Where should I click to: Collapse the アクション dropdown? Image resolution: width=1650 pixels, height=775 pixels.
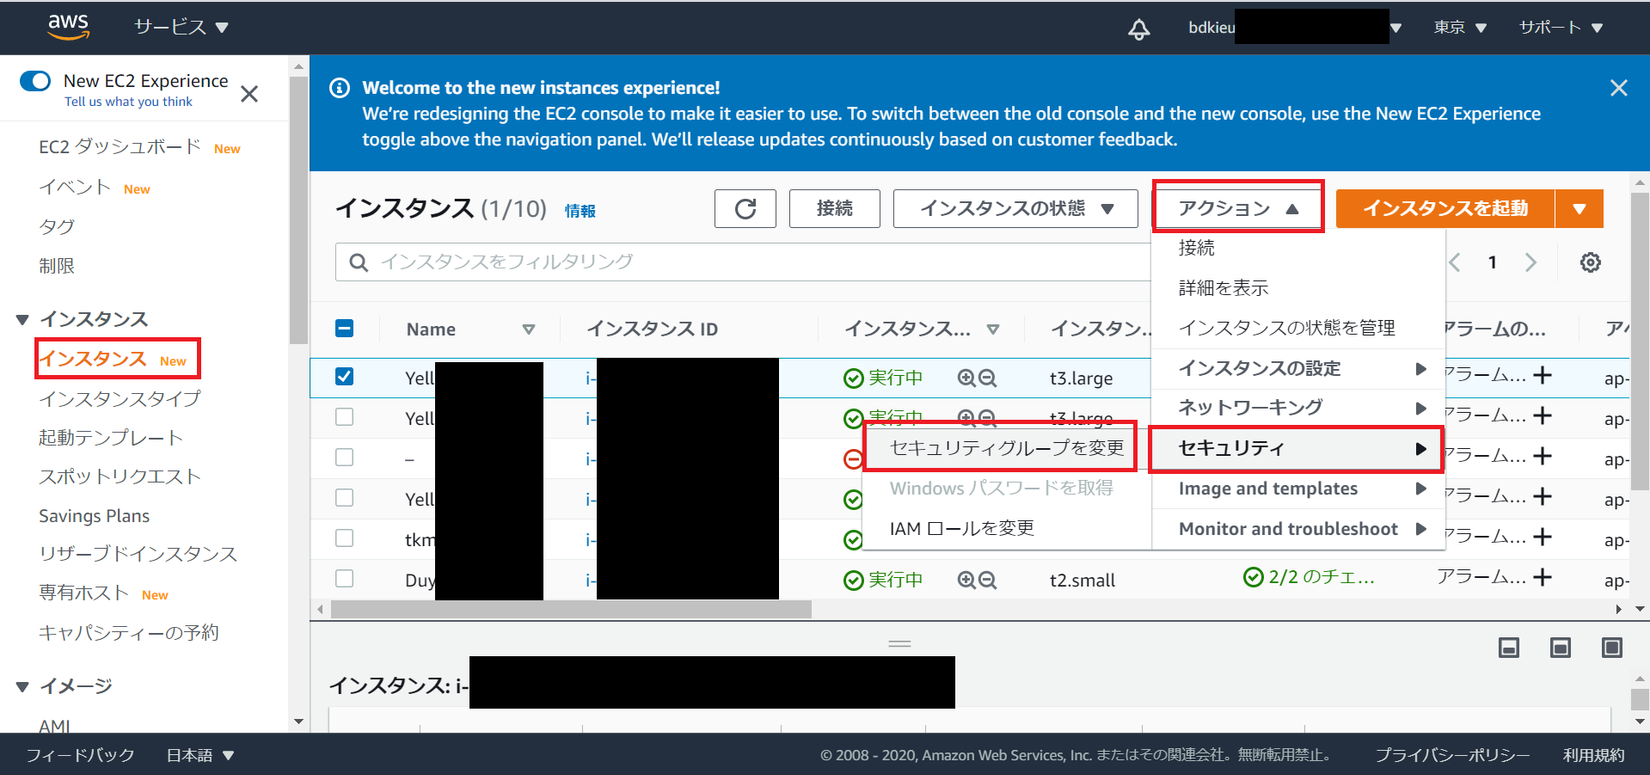coord(1238,208)
